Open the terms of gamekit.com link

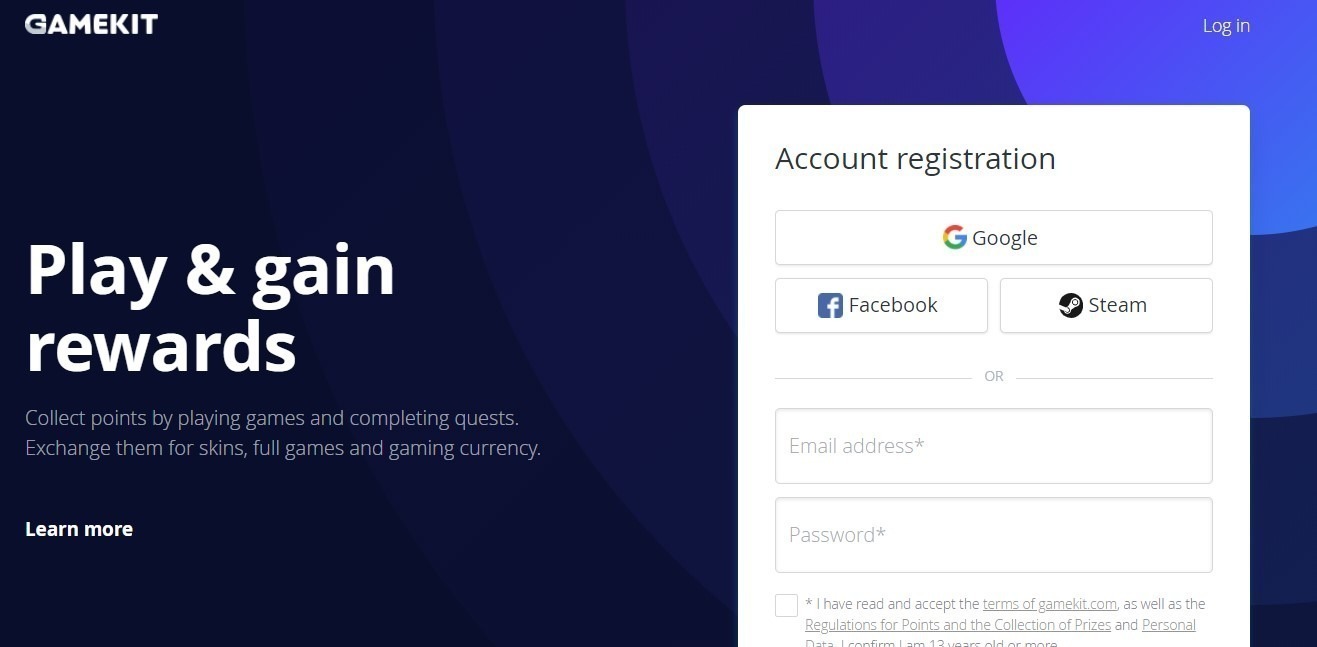point(1049,604)
